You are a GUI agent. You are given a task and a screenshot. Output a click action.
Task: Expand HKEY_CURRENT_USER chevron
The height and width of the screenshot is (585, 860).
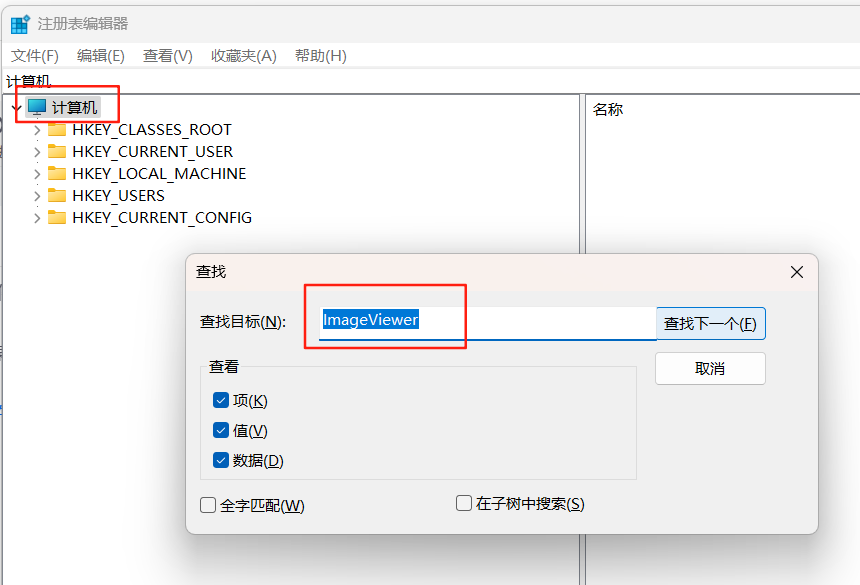point(37,152)
